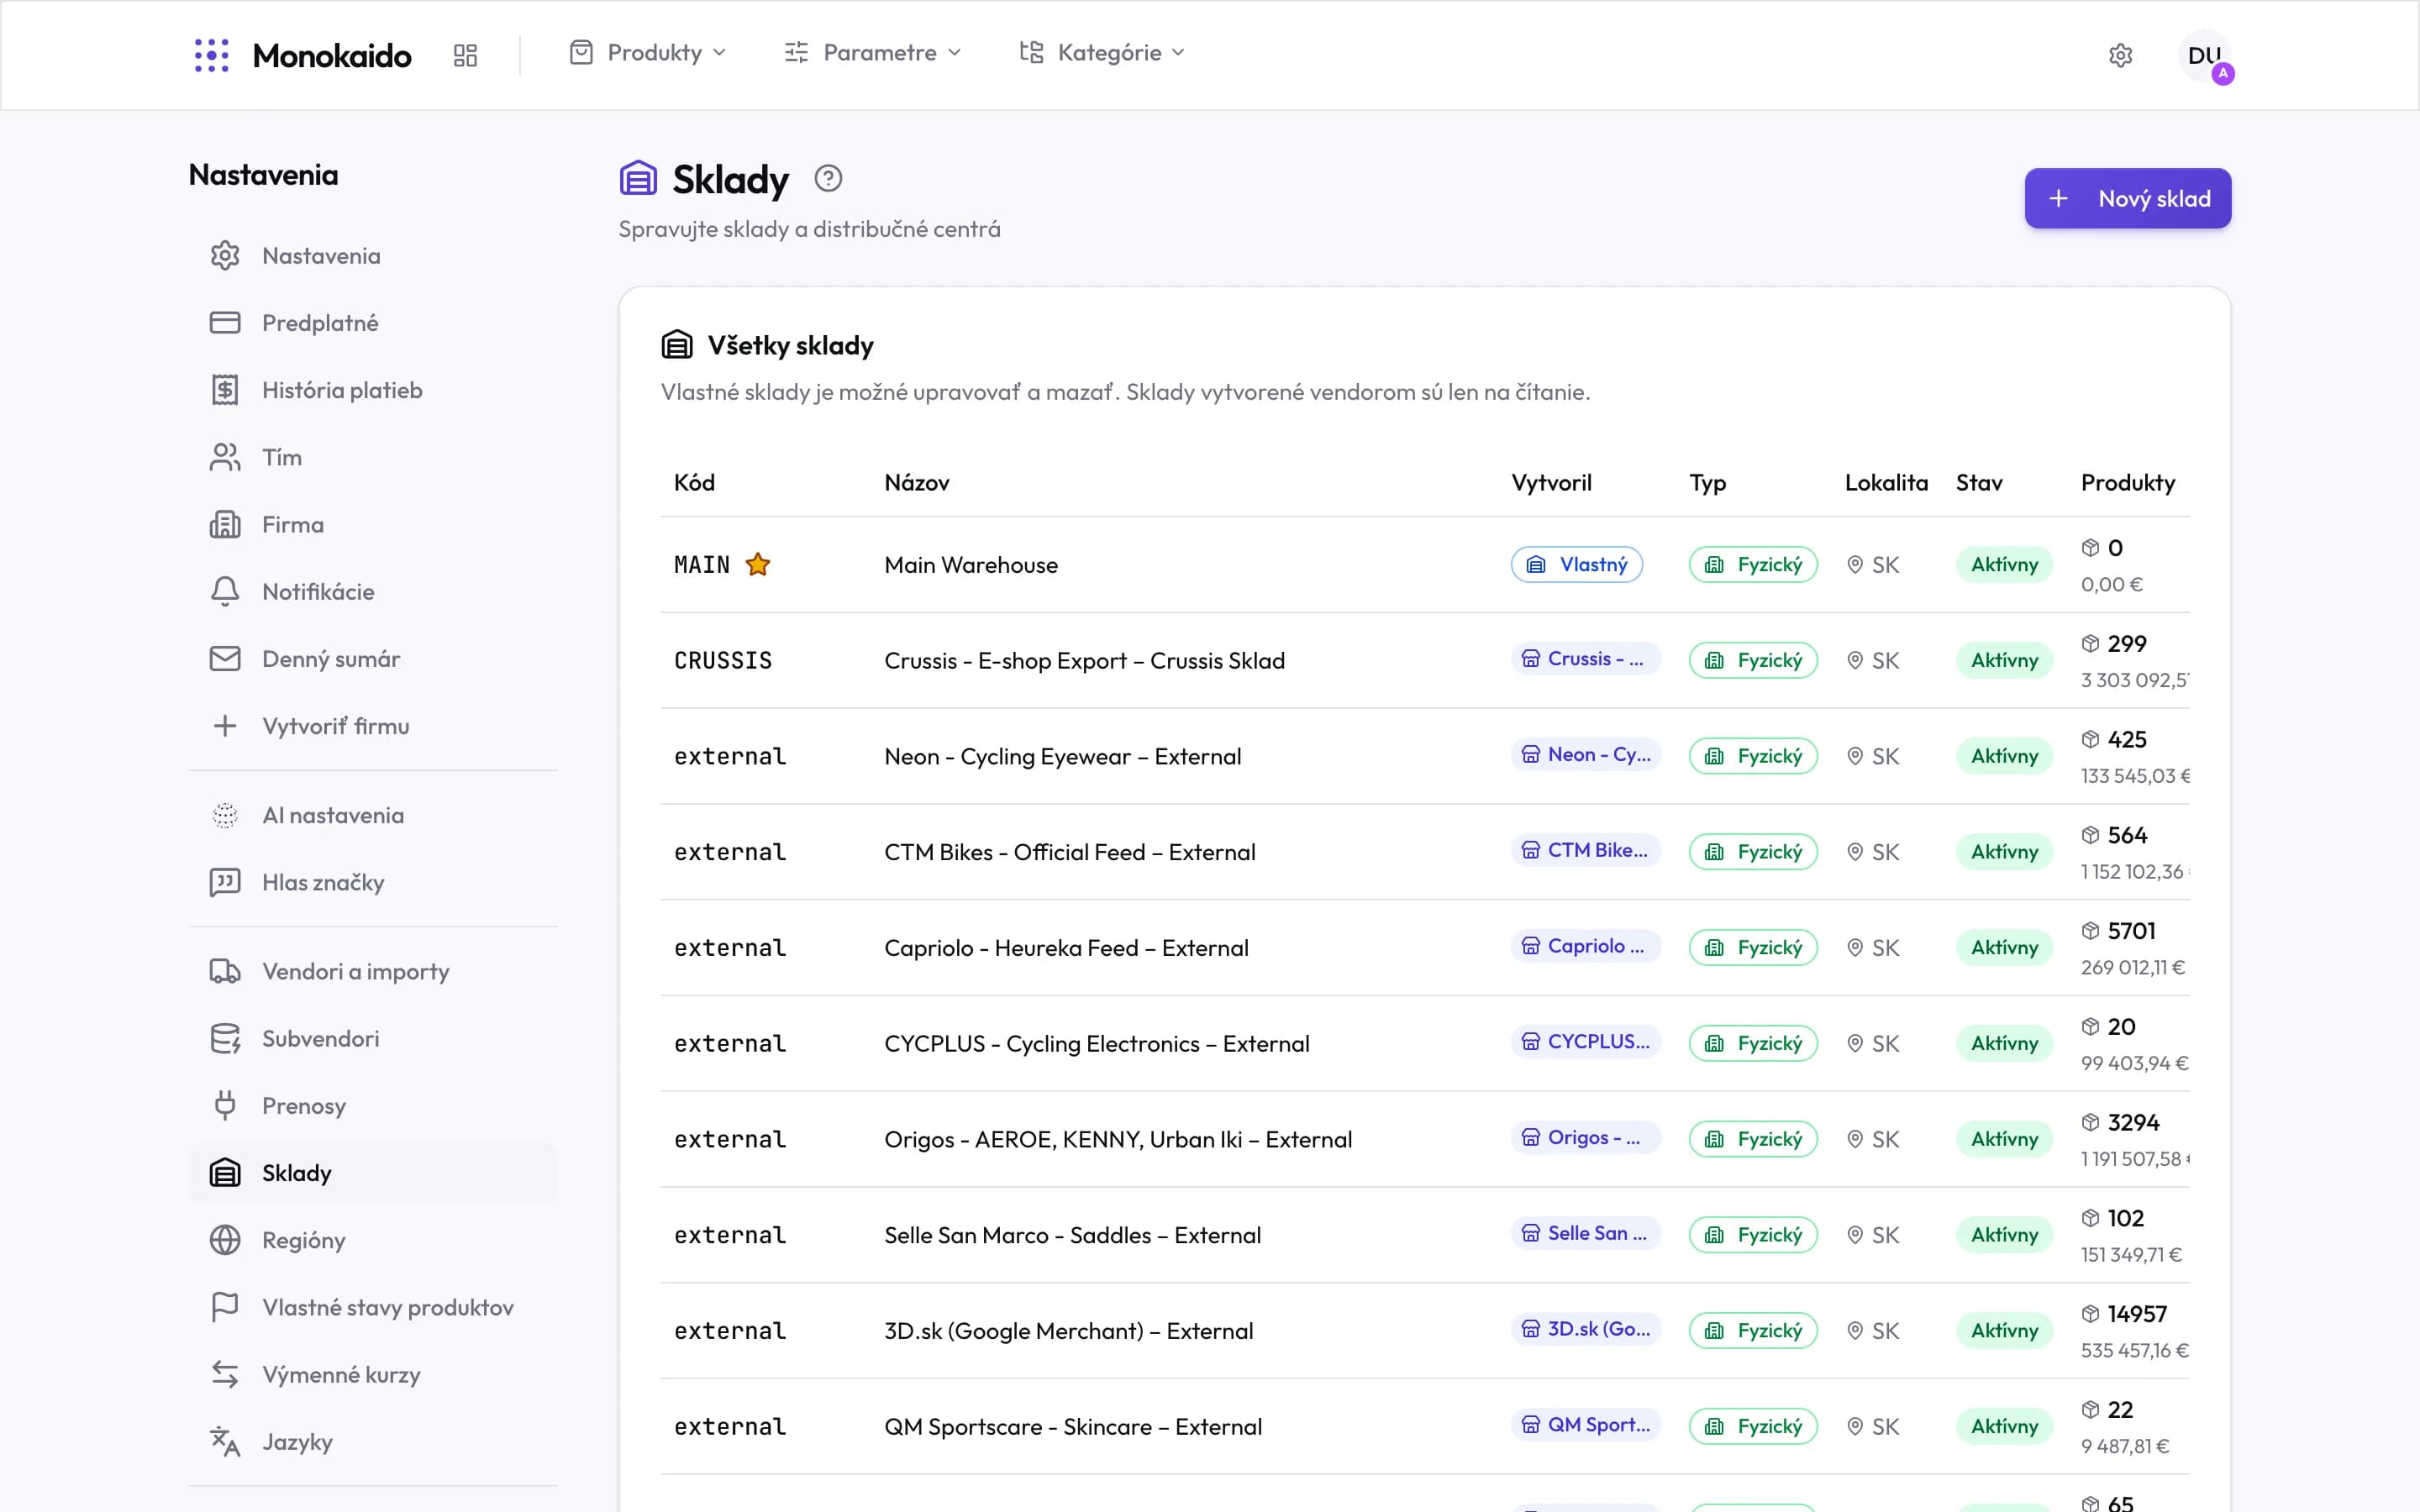
Task: Select the Main Warehouse name cell
Action: tap(970, 565)
